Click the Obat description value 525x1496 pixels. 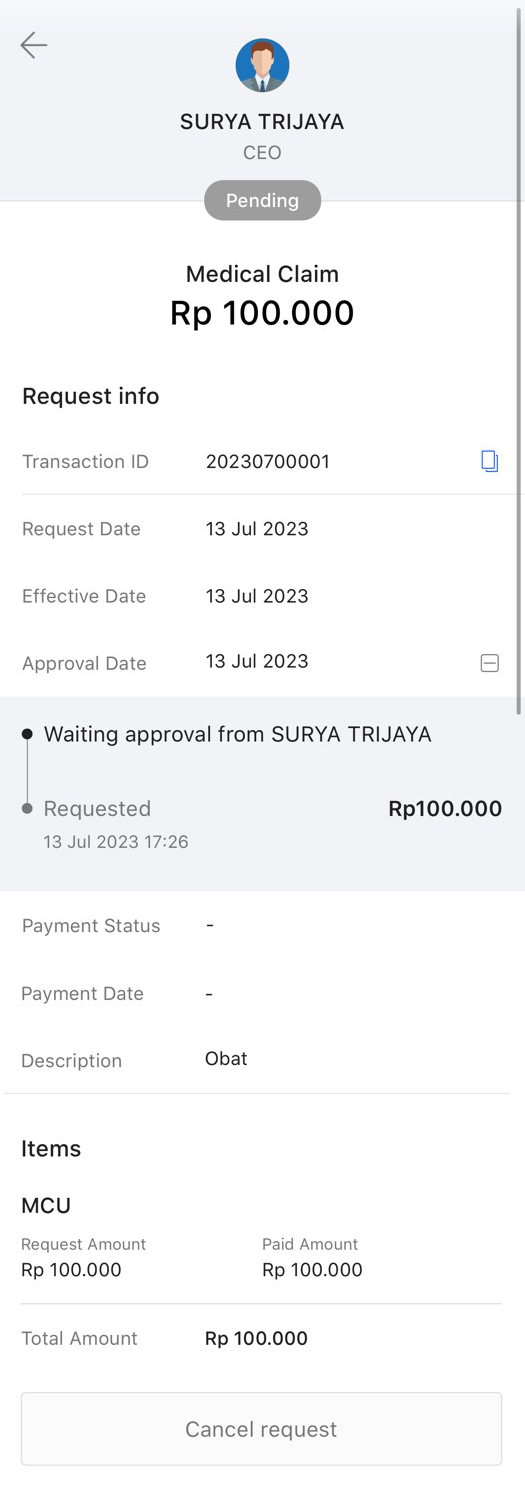point(226,1058)
